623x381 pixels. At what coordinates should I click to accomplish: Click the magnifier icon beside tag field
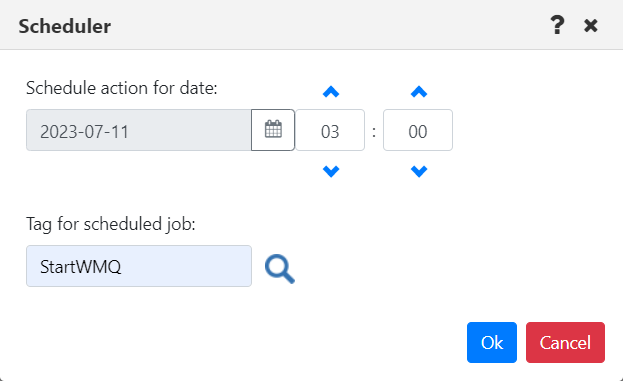tap(280, 269)
